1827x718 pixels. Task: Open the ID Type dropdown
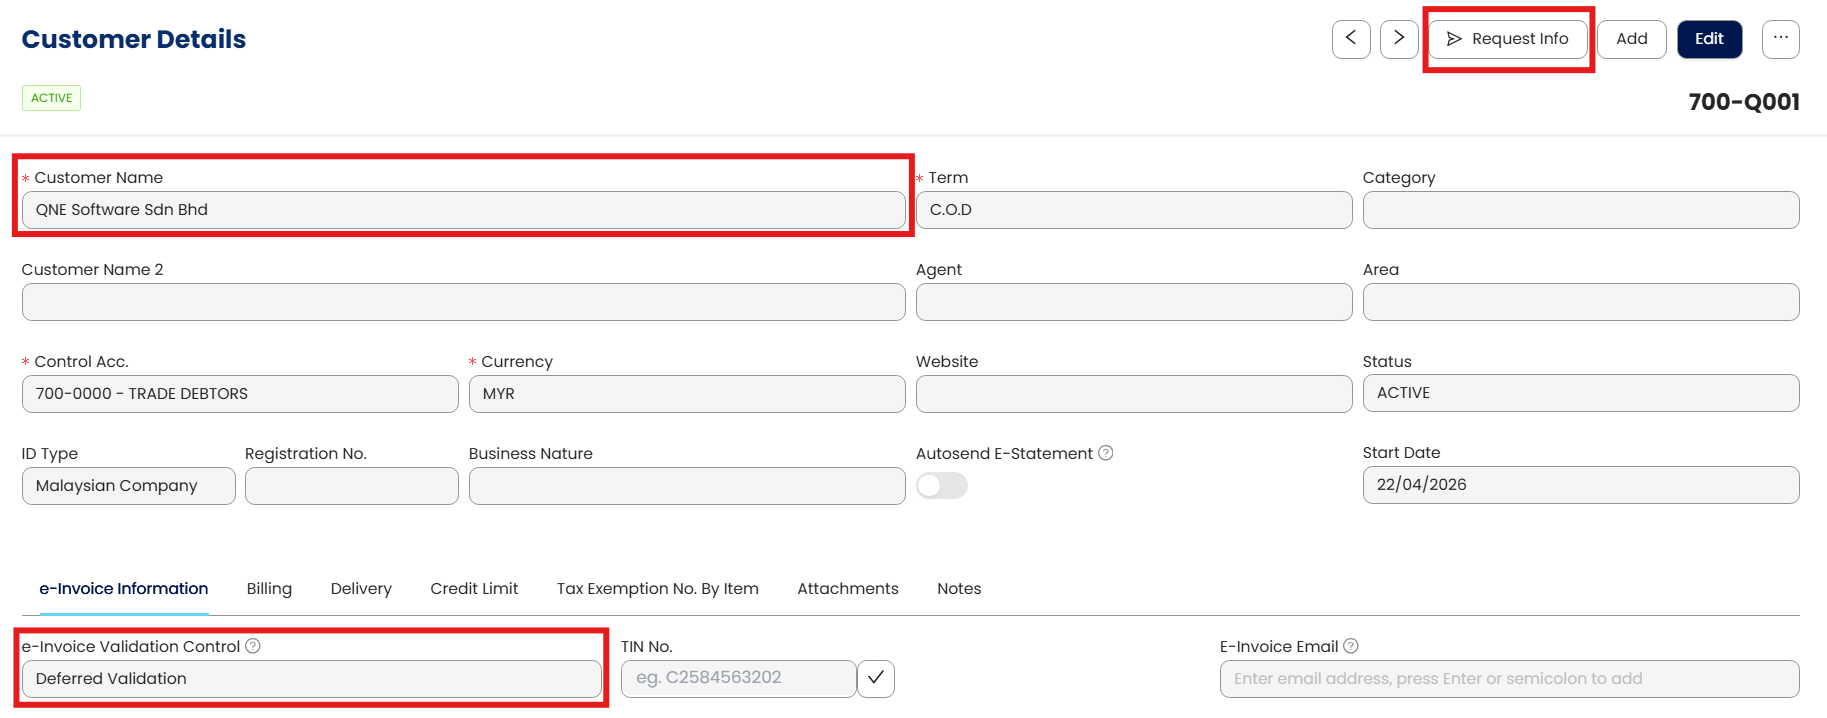pos(128,486)
